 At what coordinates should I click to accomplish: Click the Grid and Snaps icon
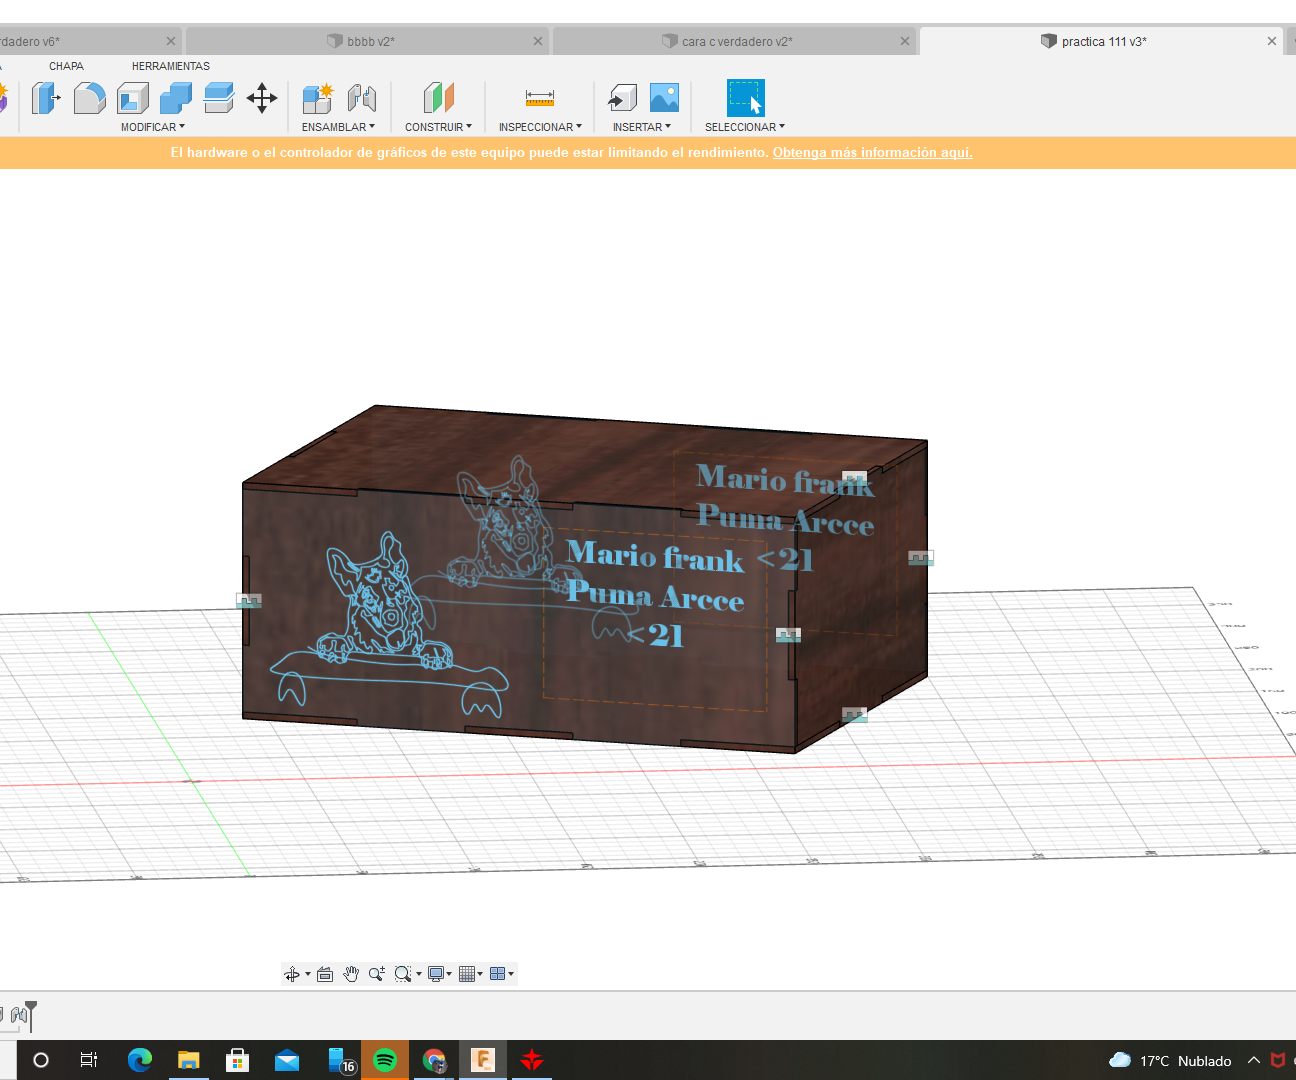point(467,974)
